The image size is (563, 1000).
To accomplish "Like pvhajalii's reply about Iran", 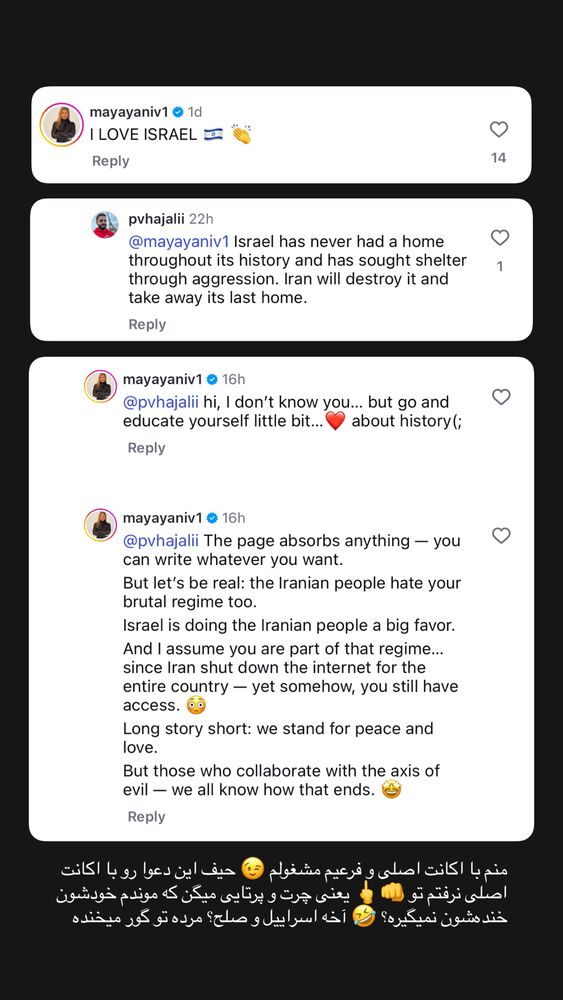I will [x=500, y=238].
